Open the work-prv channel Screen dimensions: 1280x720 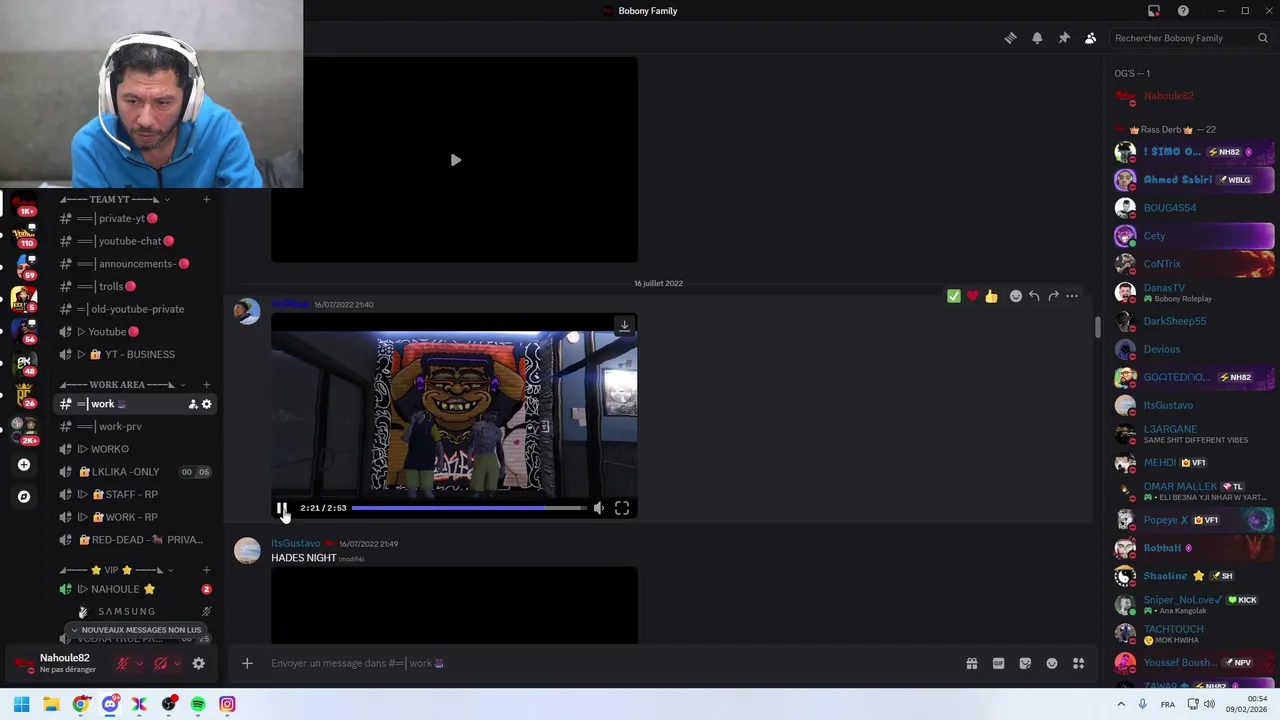tap(134, 426)
